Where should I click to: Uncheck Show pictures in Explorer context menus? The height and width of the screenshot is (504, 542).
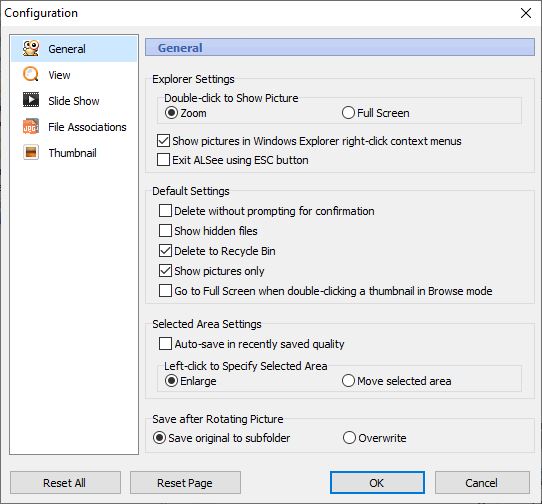[163, 141]
